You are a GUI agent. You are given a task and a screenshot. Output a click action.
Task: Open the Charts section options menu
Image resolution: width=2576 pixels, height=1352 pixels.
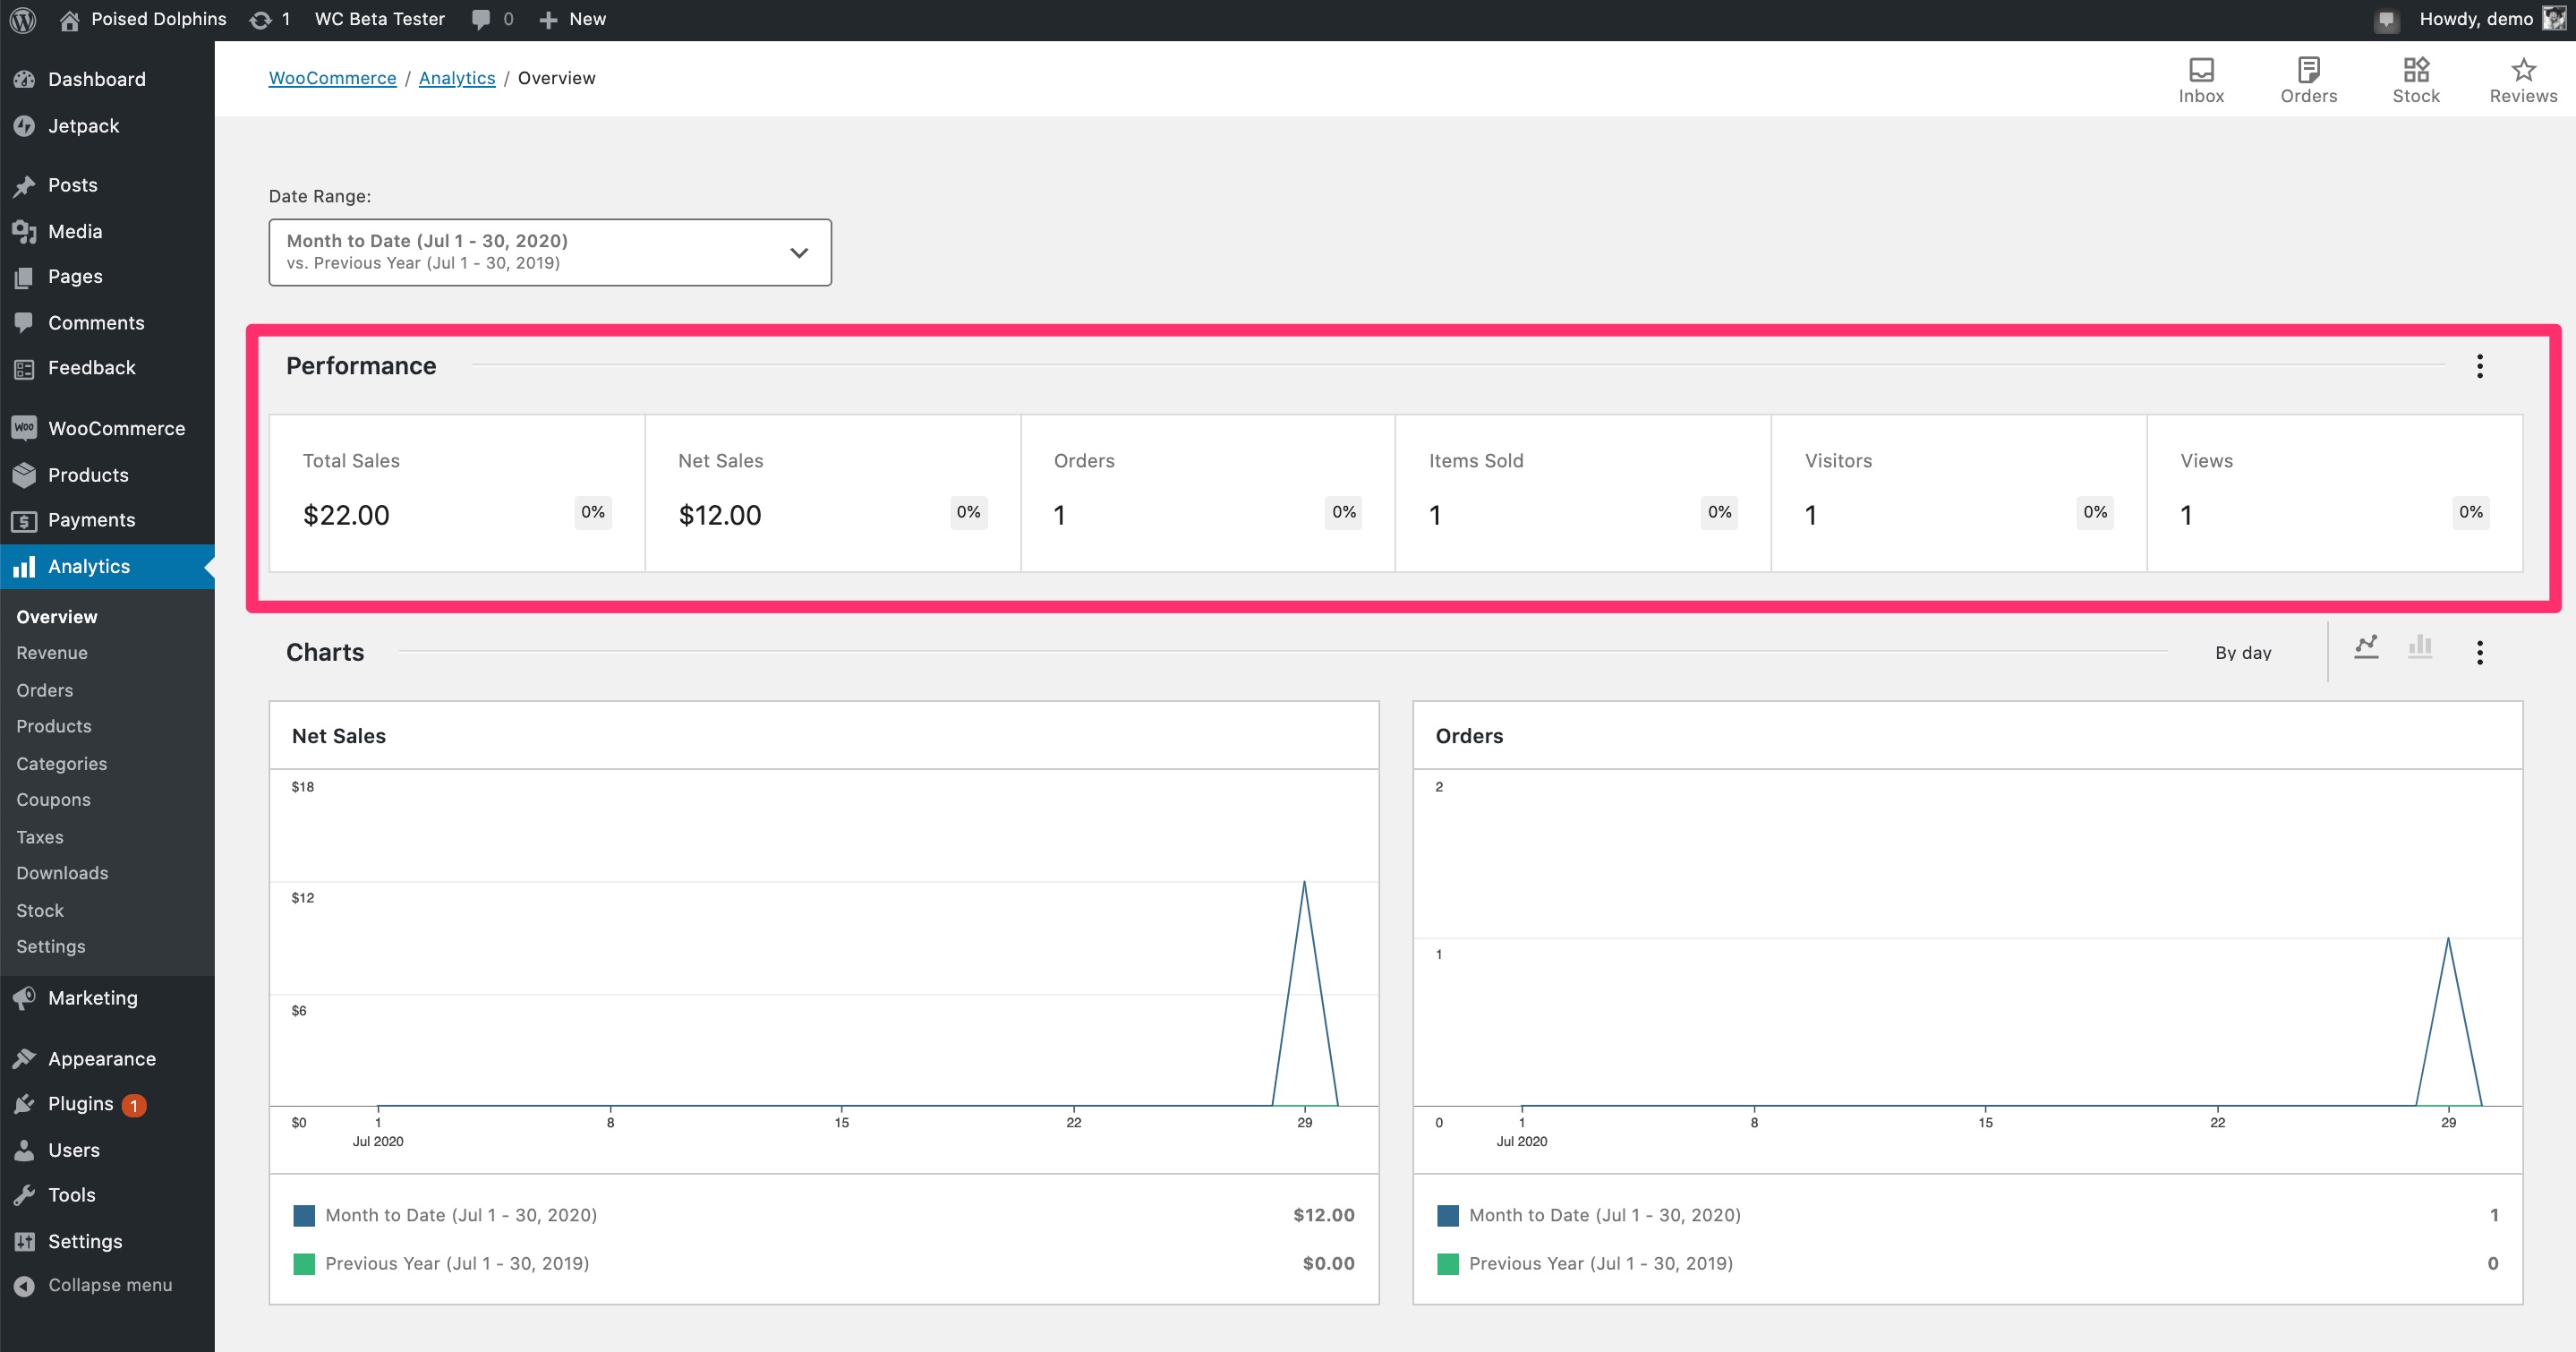coord(2479,652)
